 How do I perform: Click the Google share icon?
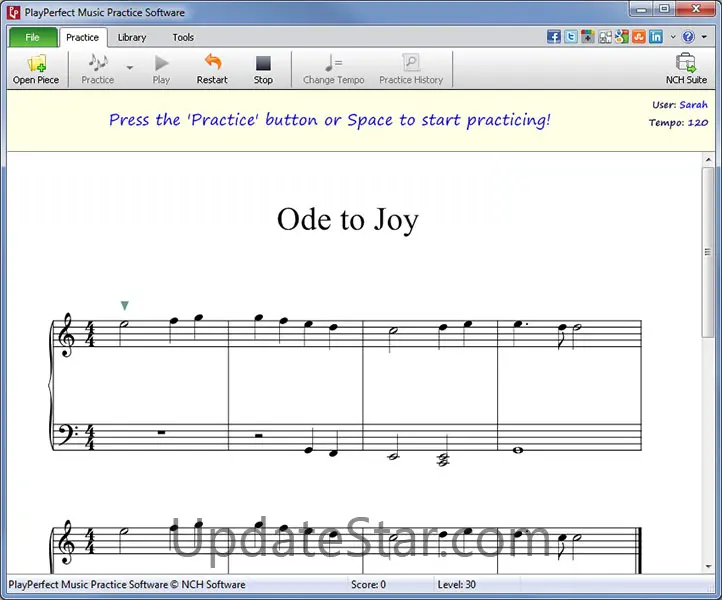tap(622, 37)
